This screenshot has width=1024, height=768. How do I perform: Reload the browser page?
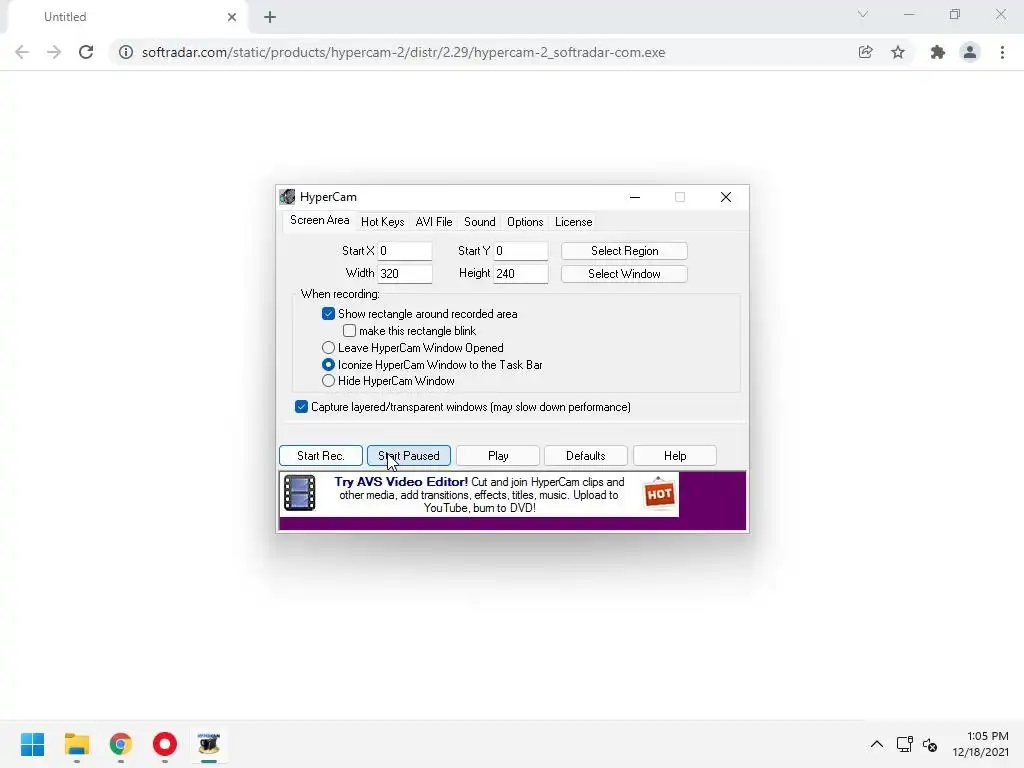click(86, 52)
